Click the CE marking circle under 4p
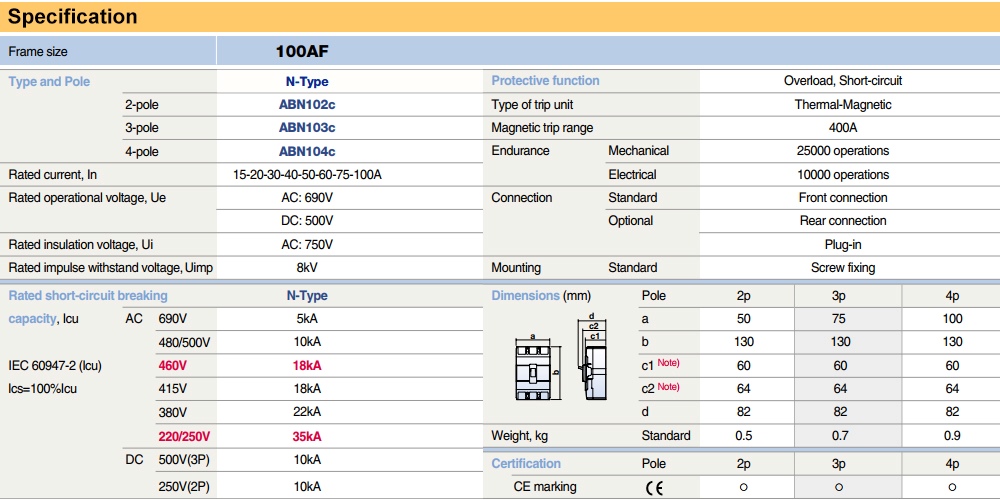This screenshot has height=500, width=1000. (952, 487)
